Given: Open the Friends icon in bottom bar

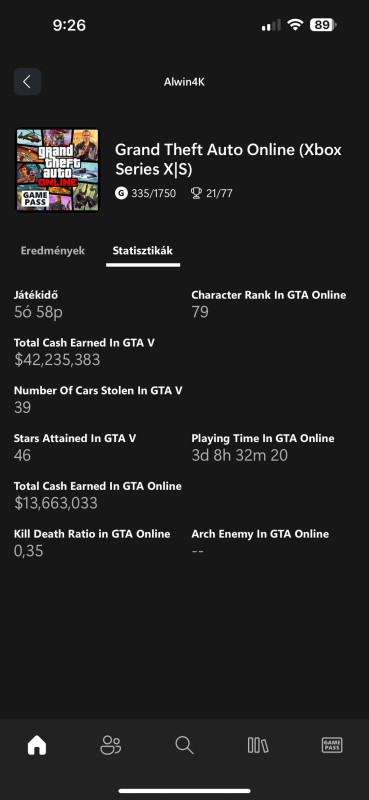Looking at the screenshot, I should pos(111,745).
